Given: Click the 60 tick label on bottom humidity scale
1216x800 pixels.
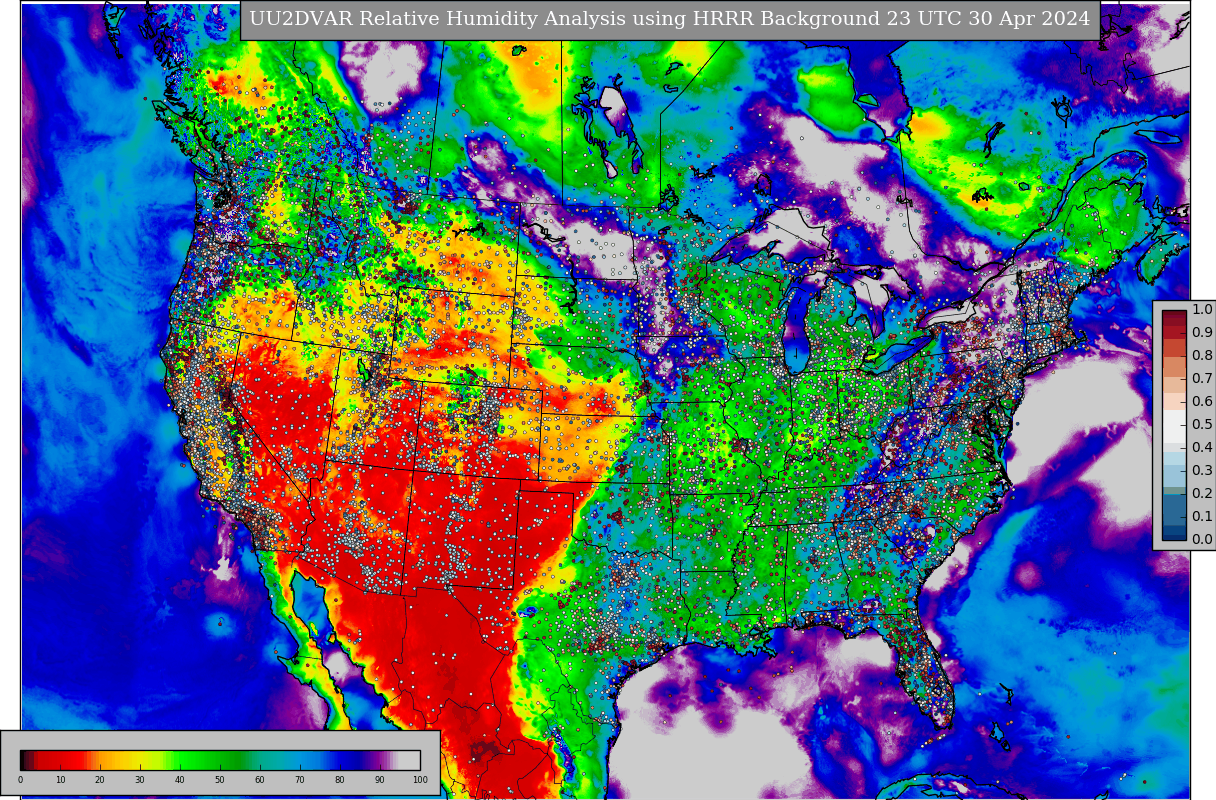Looking at the screenshot, I should pyautogui.click(x=260, y=780).
